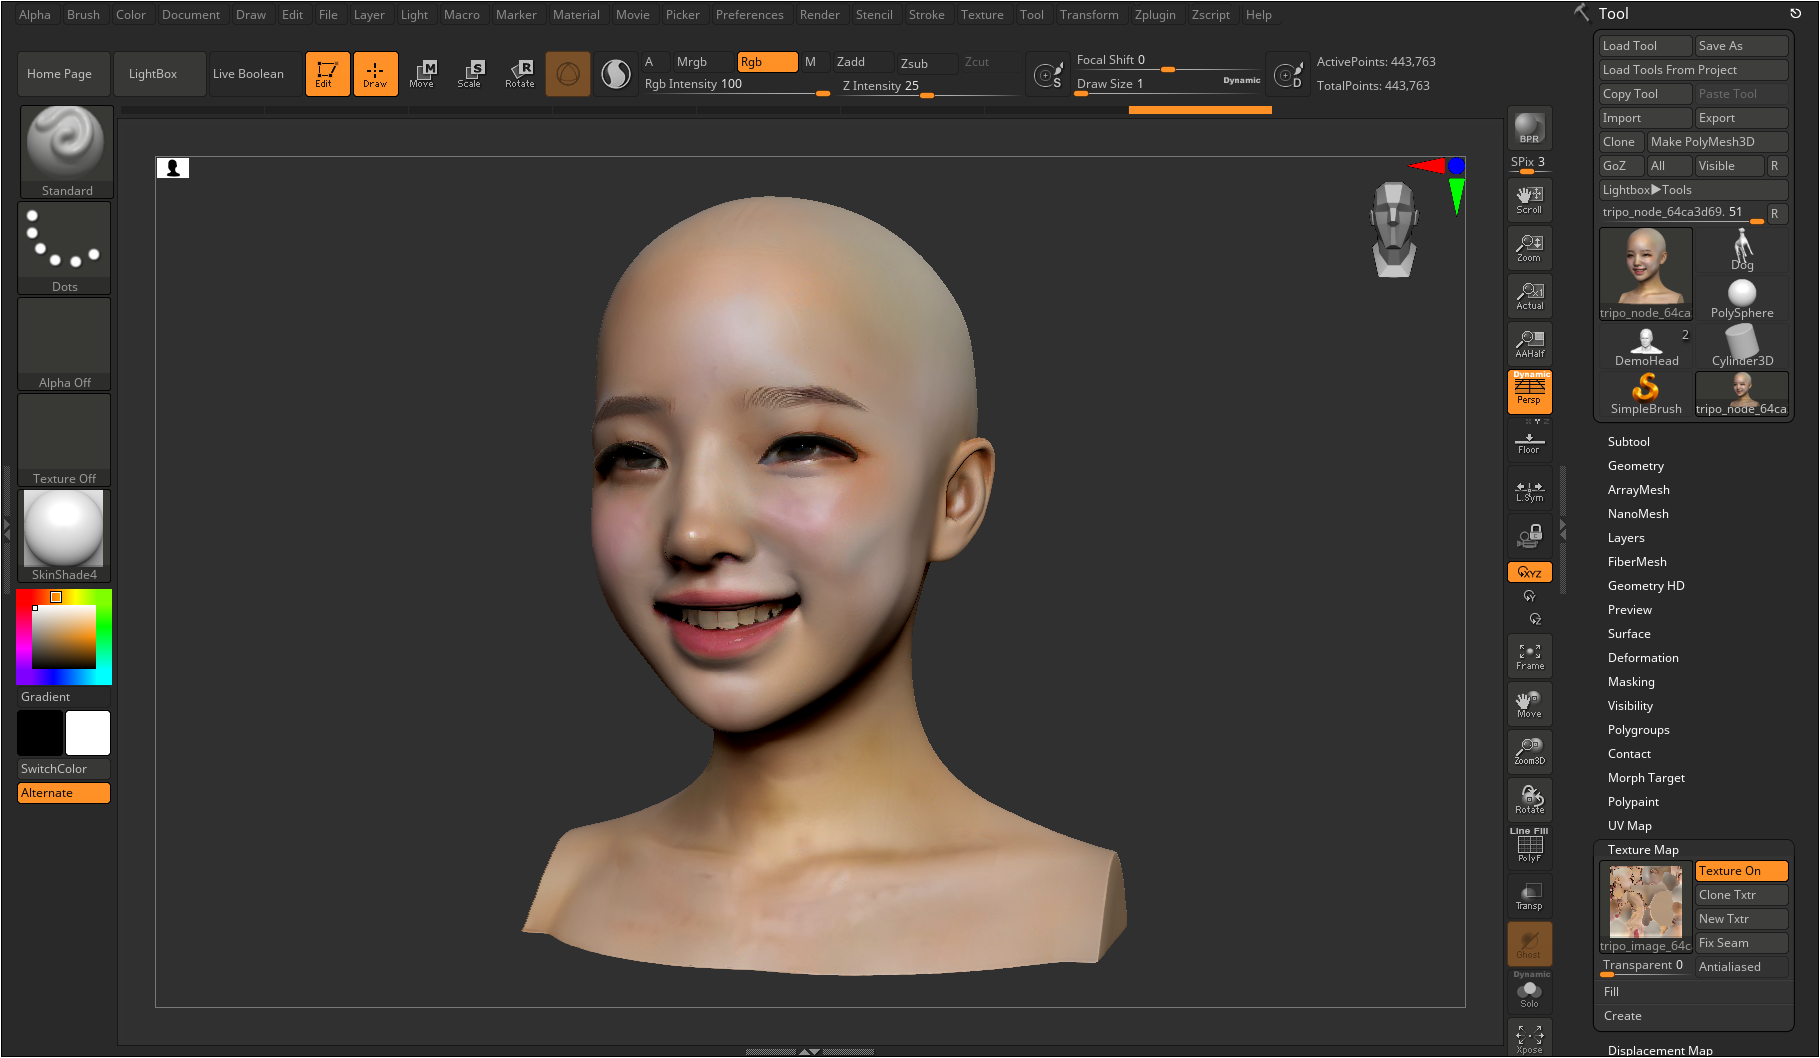The width and height of the screenshot is (1820, 1058).
Task: Click the BPR render icon
Action: 1529,128
